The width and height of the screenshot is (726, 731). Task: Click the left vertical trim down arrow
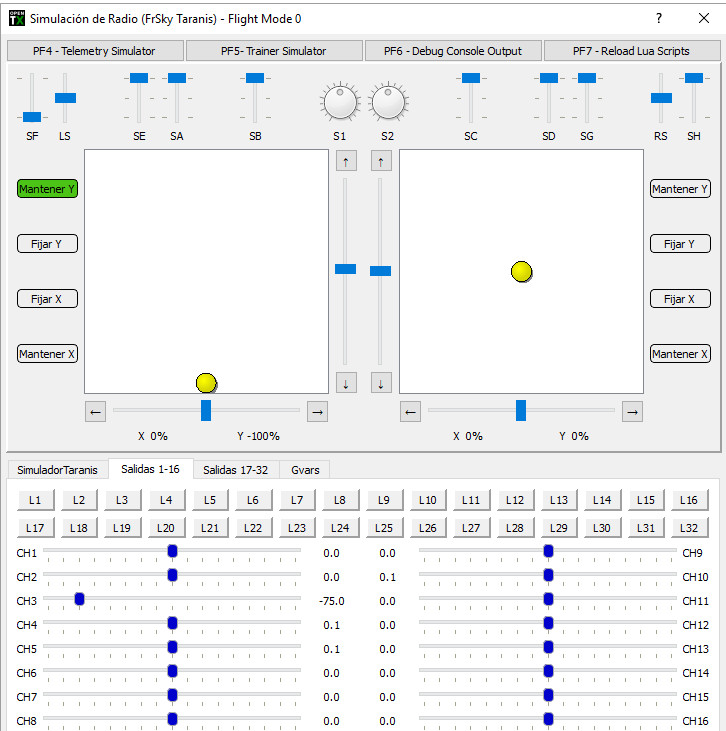[x=346, y=382]
